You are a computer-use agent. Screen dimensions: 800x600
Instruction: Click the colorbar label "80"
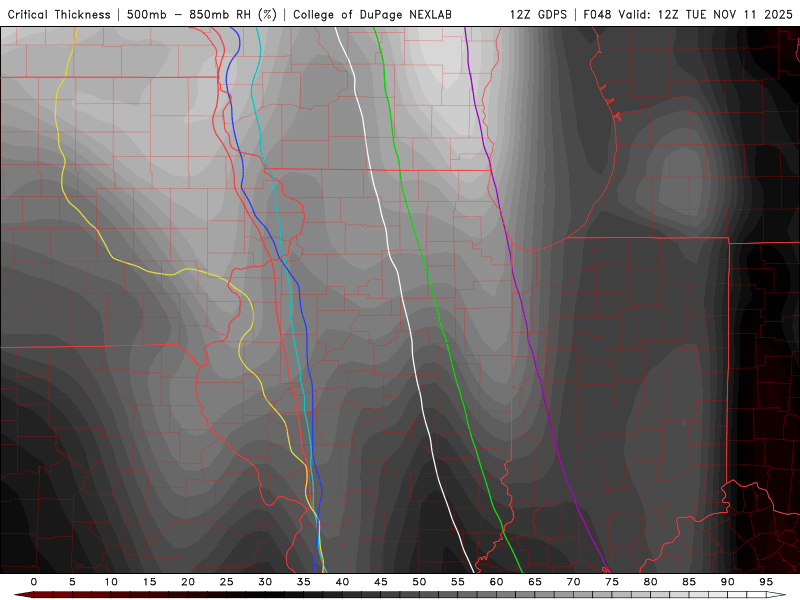pos(650,582)
